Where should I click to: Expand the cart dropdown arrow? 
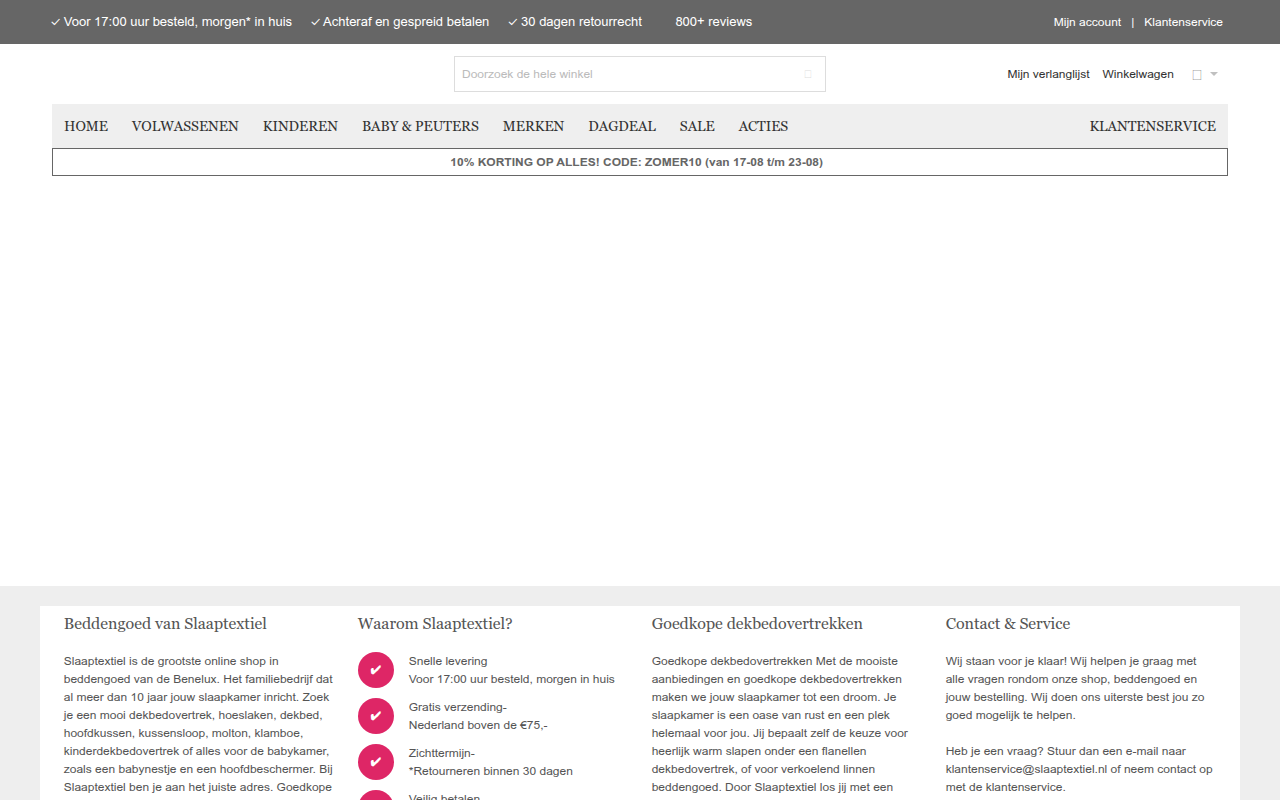click(x=1214, y=74)
